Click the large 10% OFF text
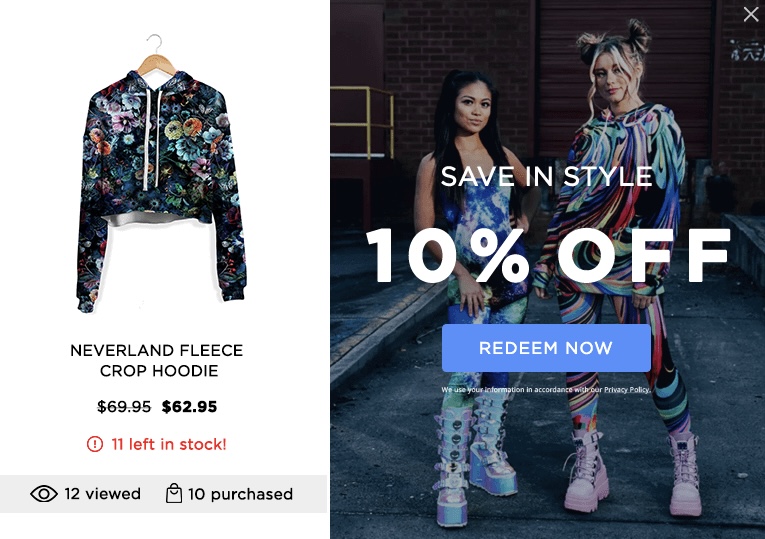The height and width of the screenshot is (539, 765). 548,255
